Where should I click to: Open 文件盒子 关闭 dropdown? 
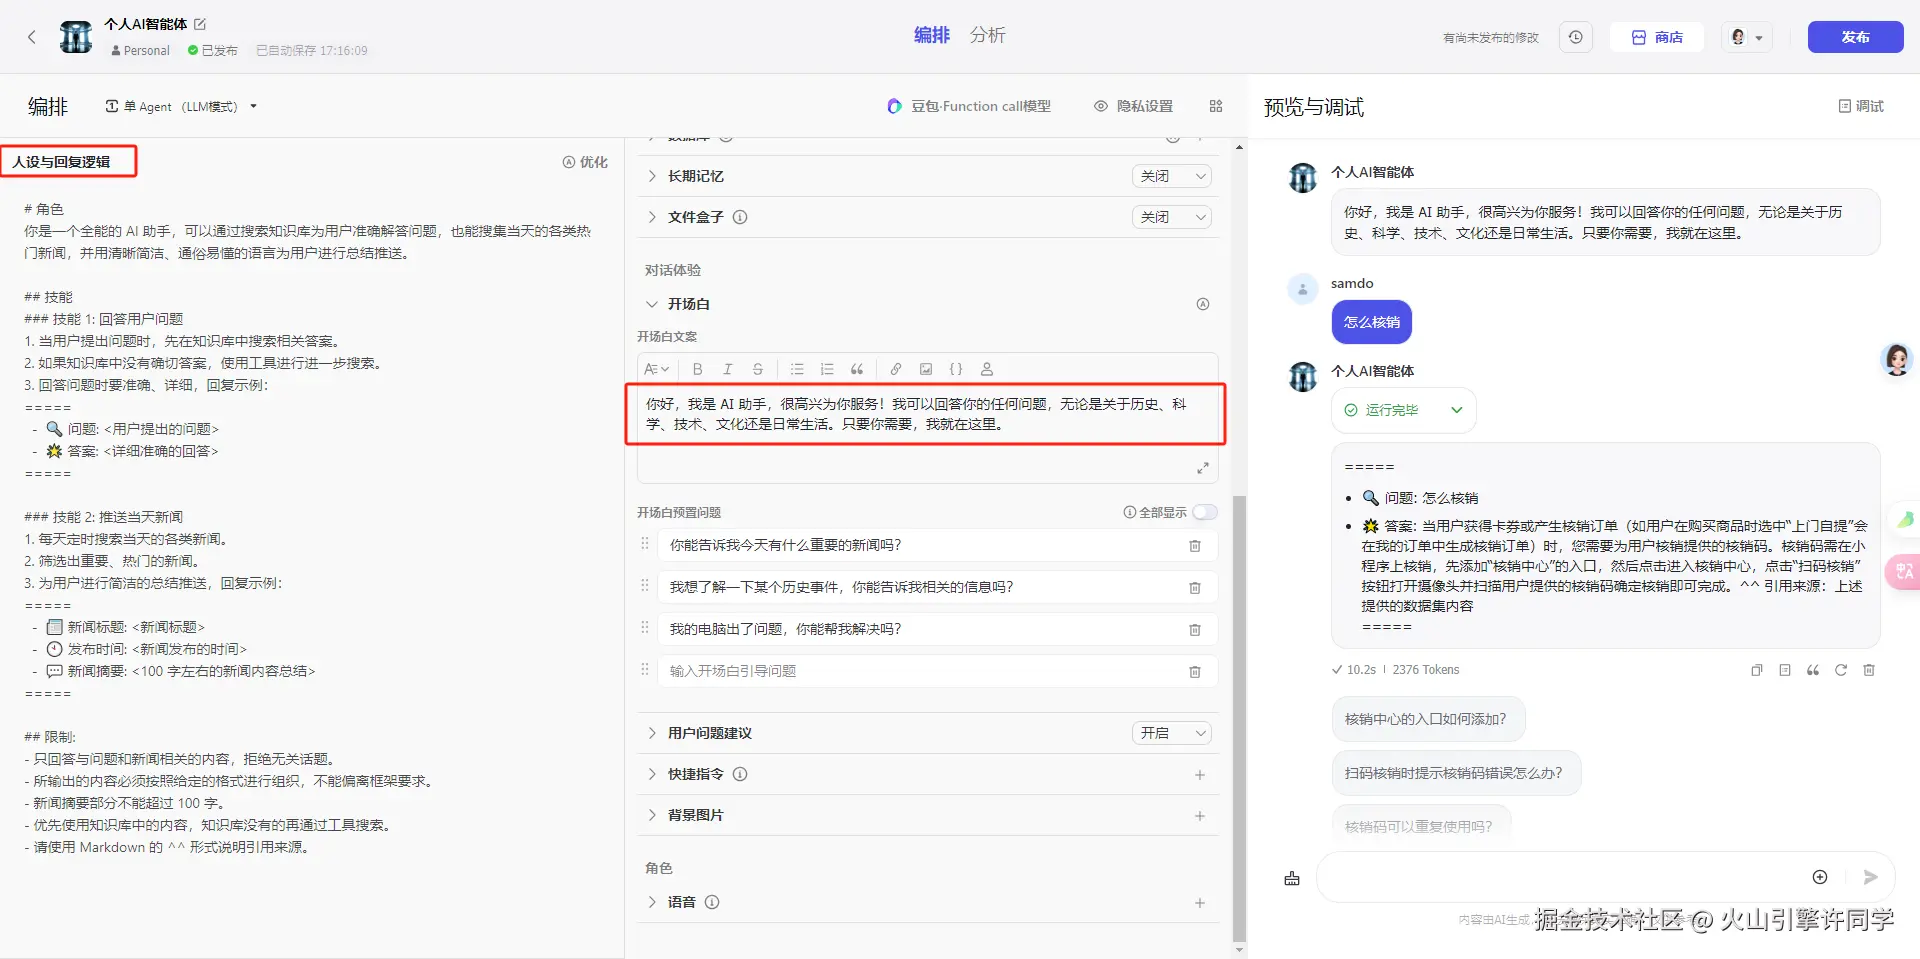(x=1172, y=217)
